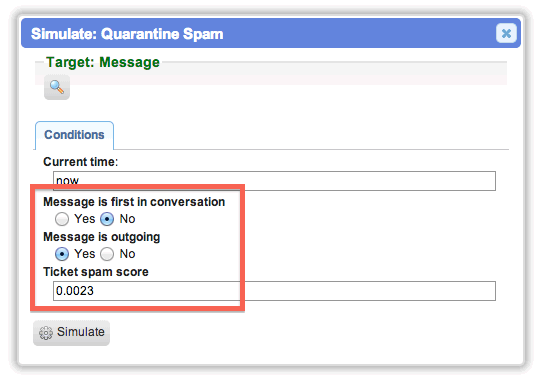The width and height of the screenshot is (543, 386).
Task: Select No for Message is outgoing
Action: 107,254
